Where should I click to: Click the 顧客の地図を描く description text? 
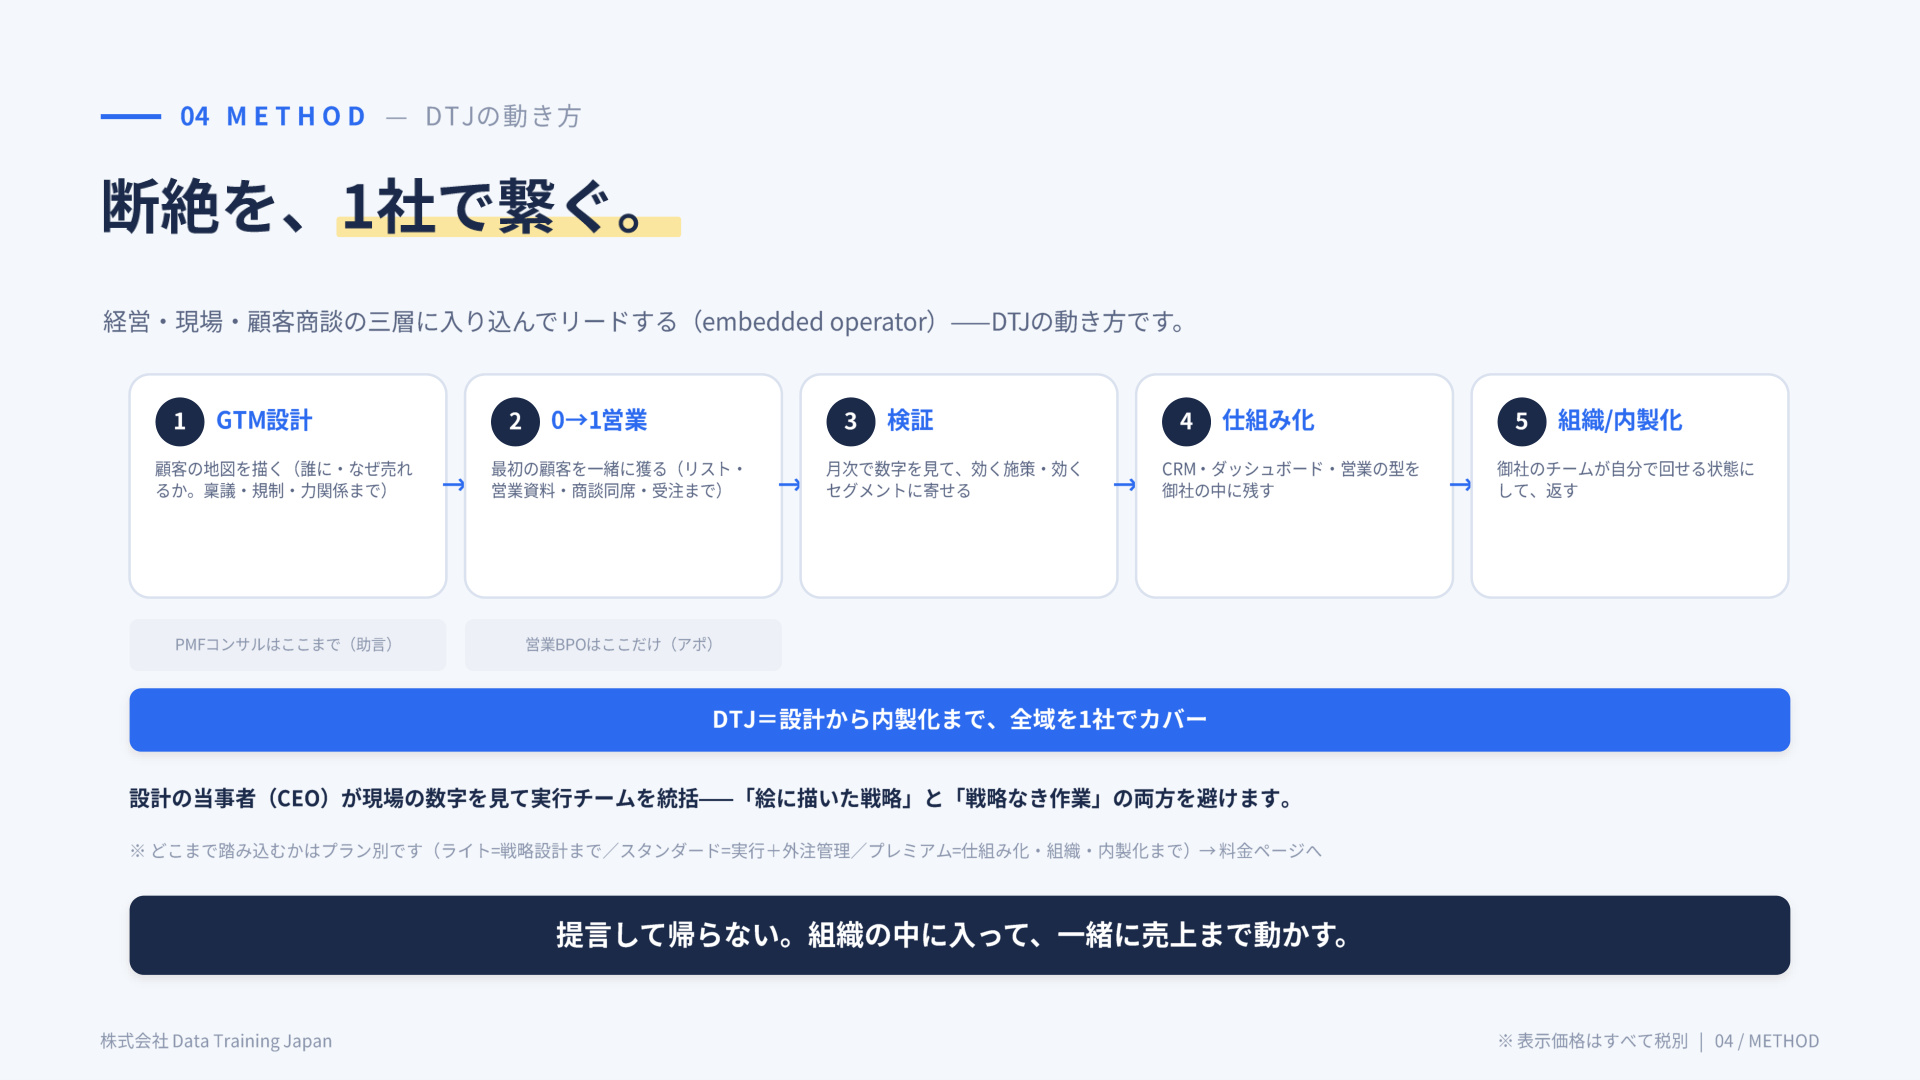pyautogui.click(x=284, y=480)
